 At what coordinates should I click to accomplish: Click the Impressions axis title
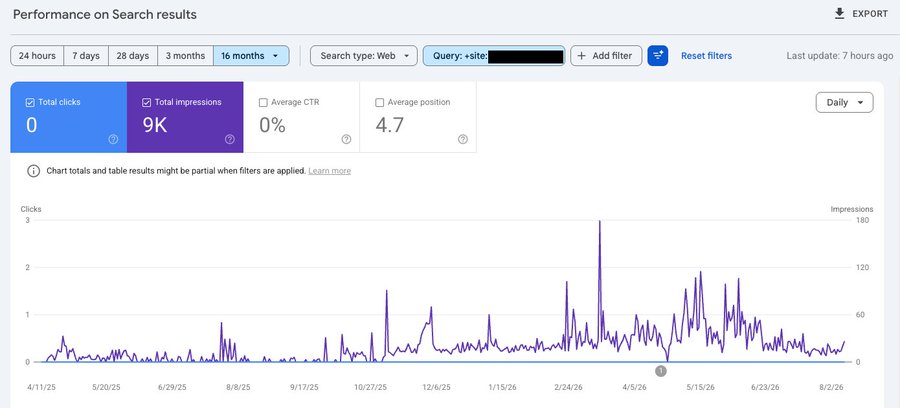pos(852,209)
